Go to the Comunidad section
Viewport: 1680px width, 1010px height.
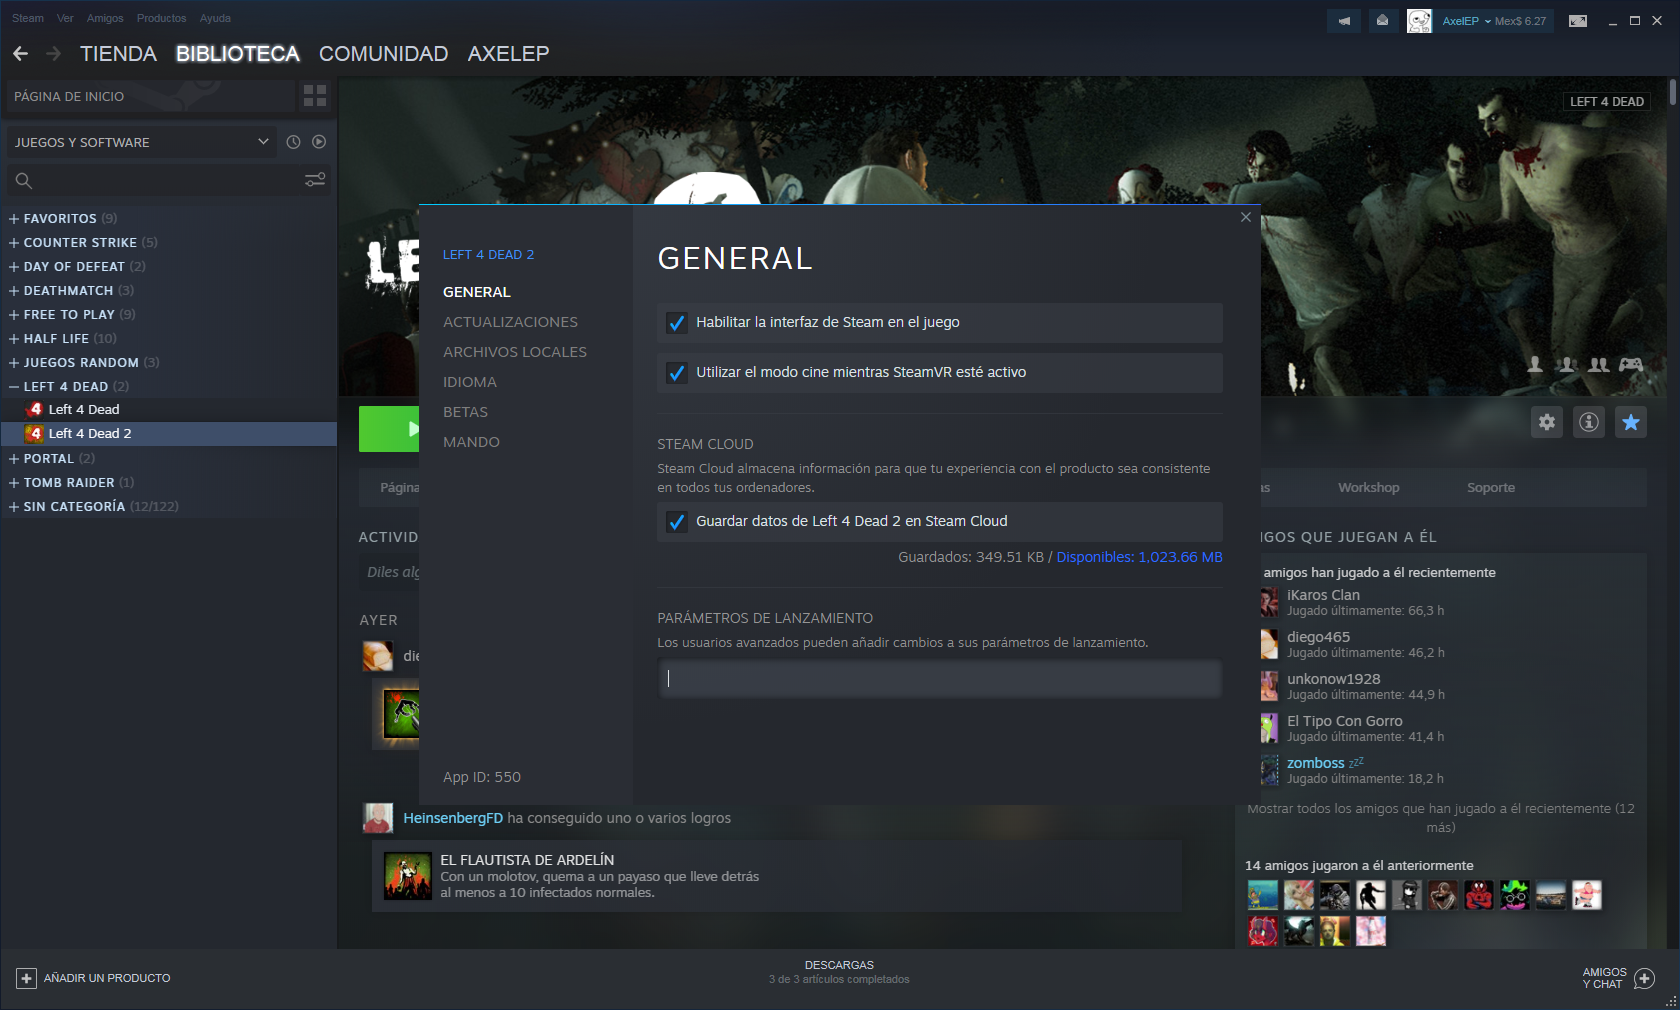(383, 54)
